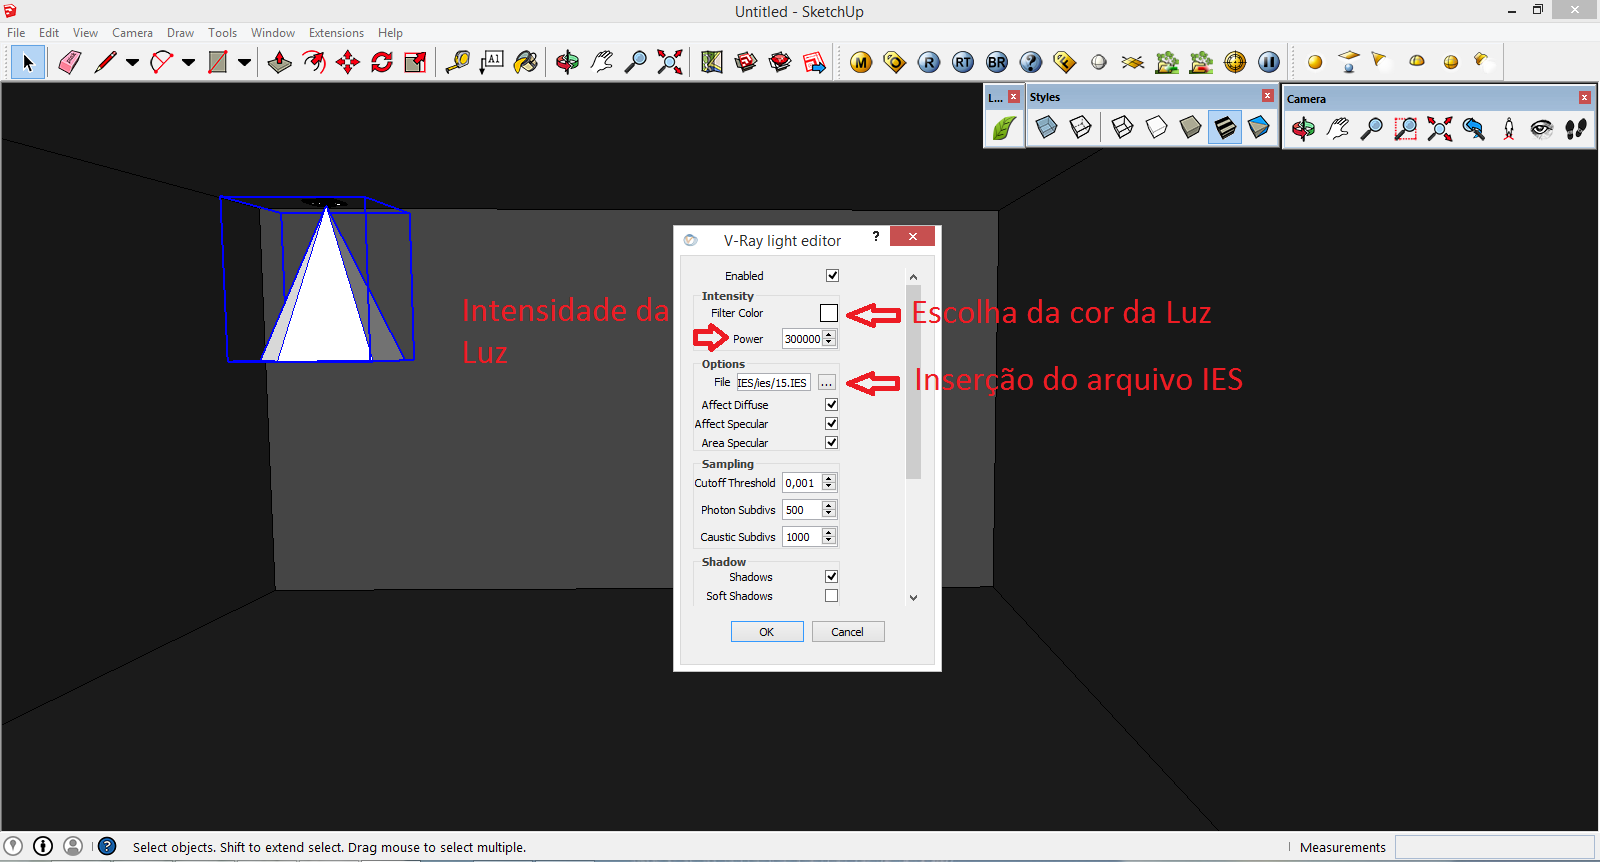Open the Extensions menu

tap(336, 33)
